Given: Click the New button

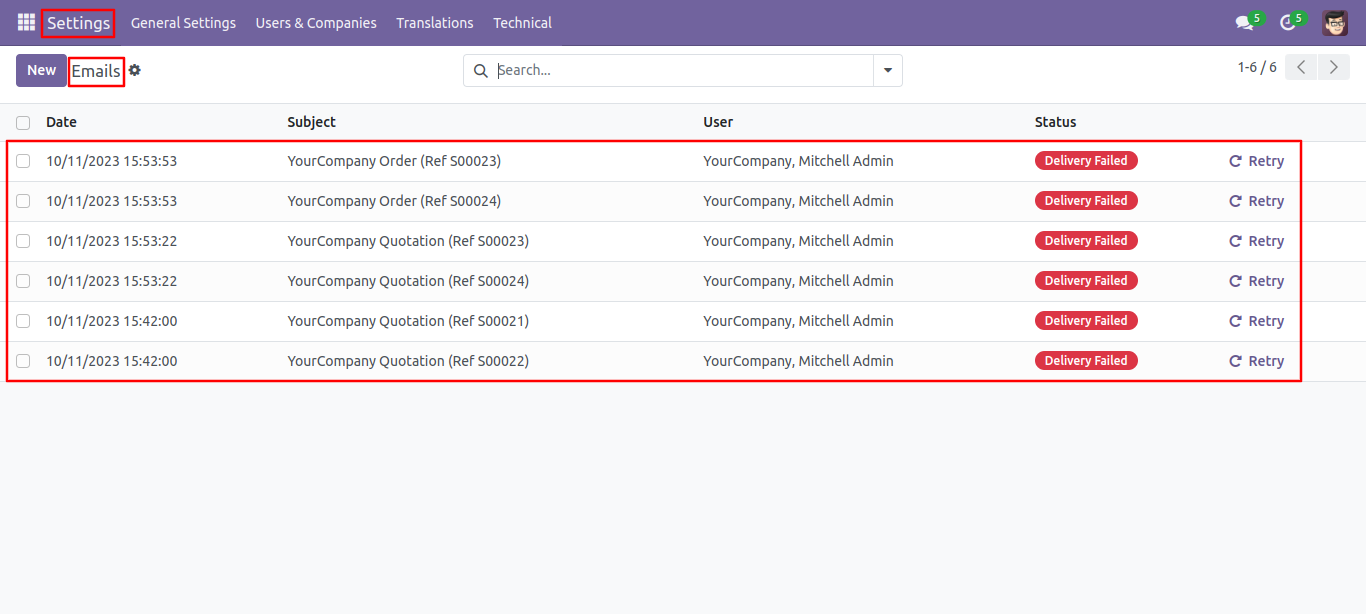Looking at the screenshot, I should 41,70.
